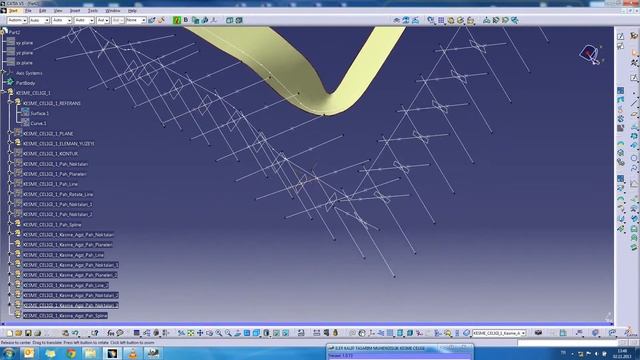Select 'yz plane' in the tree
Screen dimensions: 640x360
pos(24,53)
